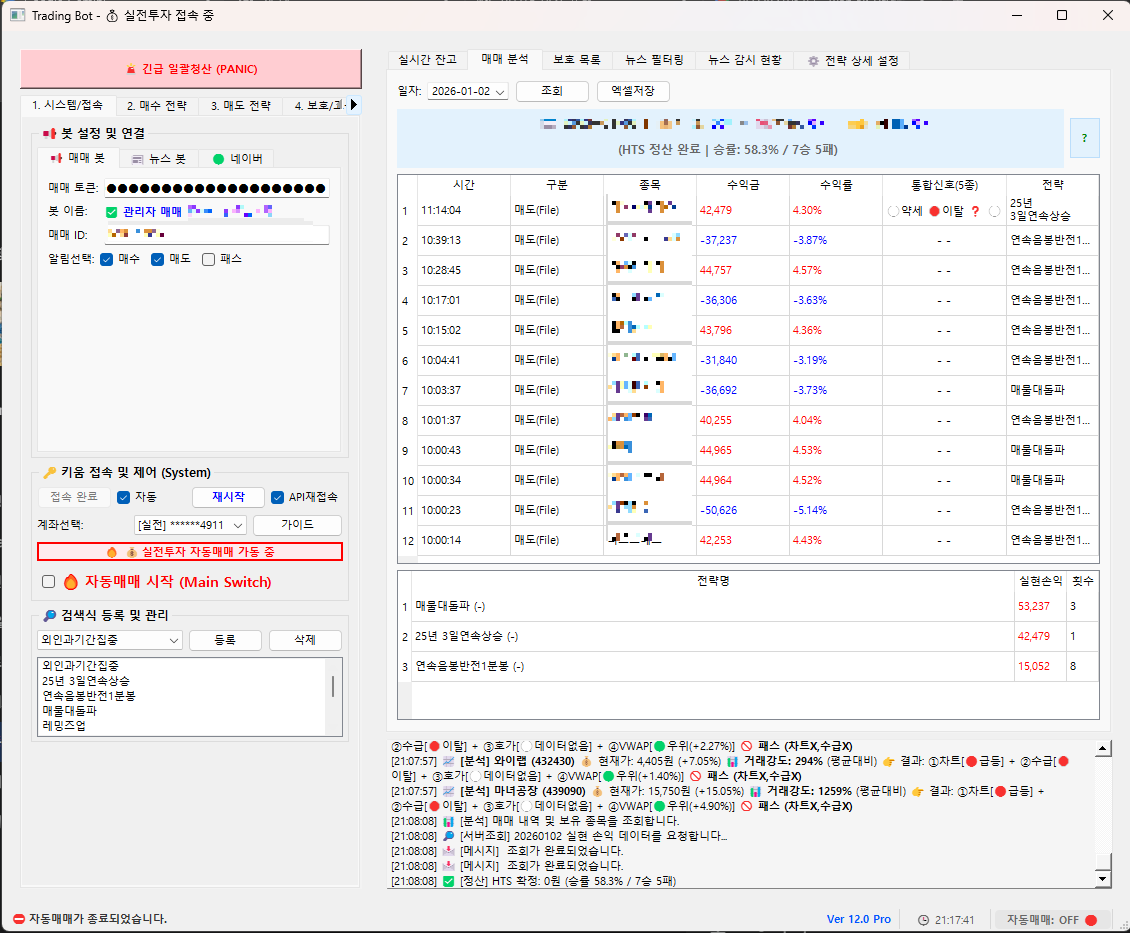
Task: Click the 실현손익 column header
Action: (x=1041, y=581)
